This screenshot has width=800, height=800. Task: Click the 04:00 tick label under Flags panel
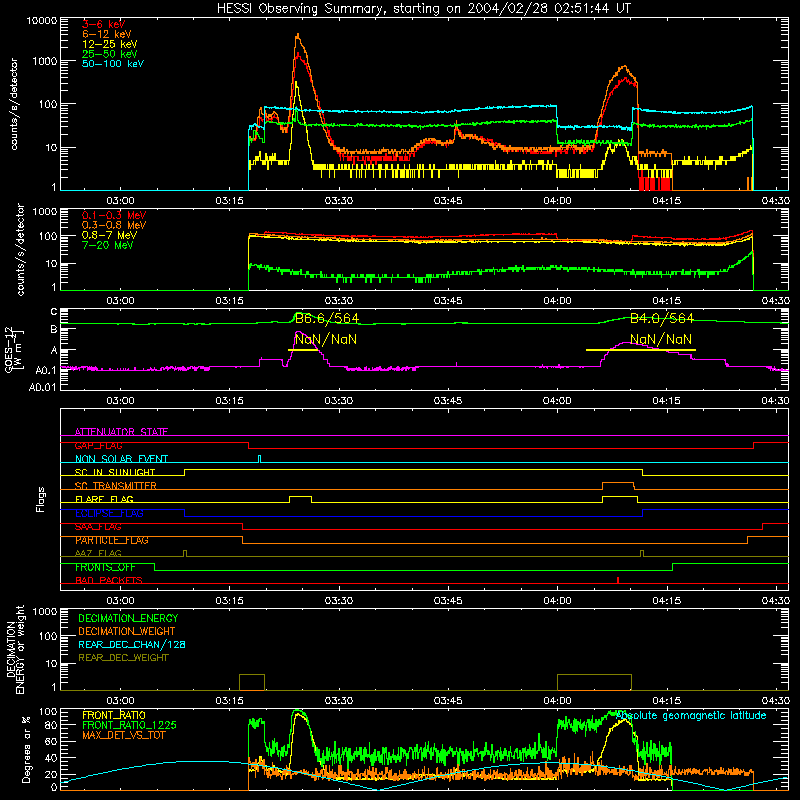pyautogui.click(x=557, y=601)
